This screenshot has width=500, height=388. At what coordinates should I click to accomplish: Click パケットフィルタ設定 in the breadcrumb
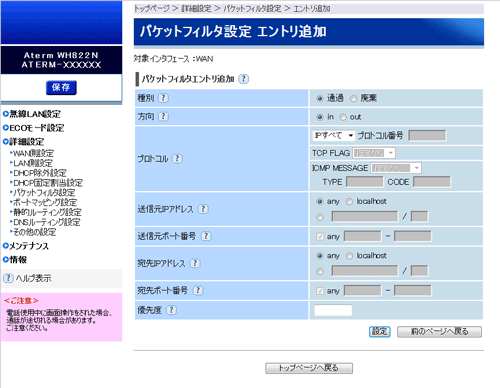point(252,9)
